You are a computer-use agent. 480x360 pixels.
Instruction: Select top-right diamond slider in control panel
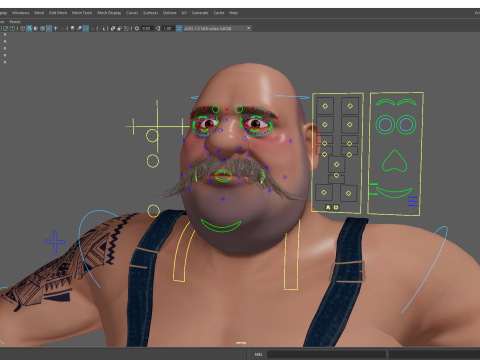(x=350, y=106)
